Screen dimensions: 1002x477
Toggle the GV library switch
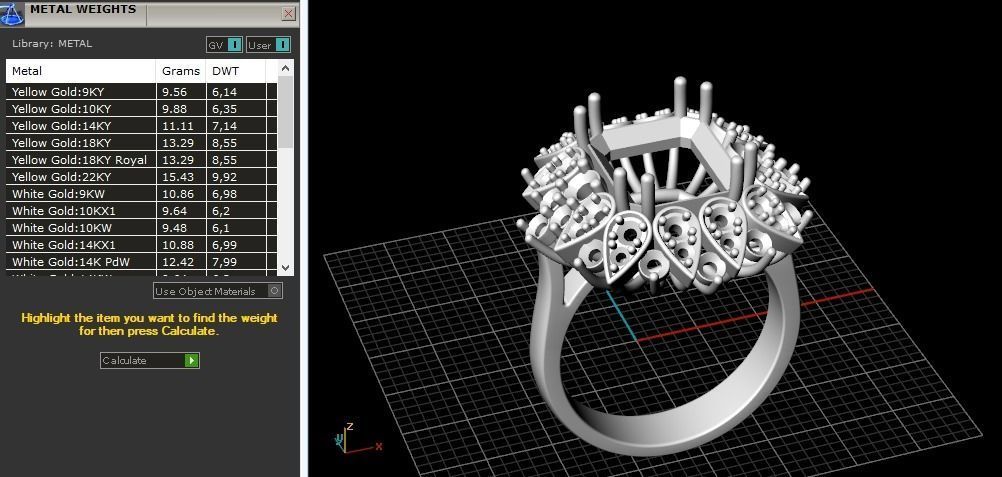[x=235, y=45]
